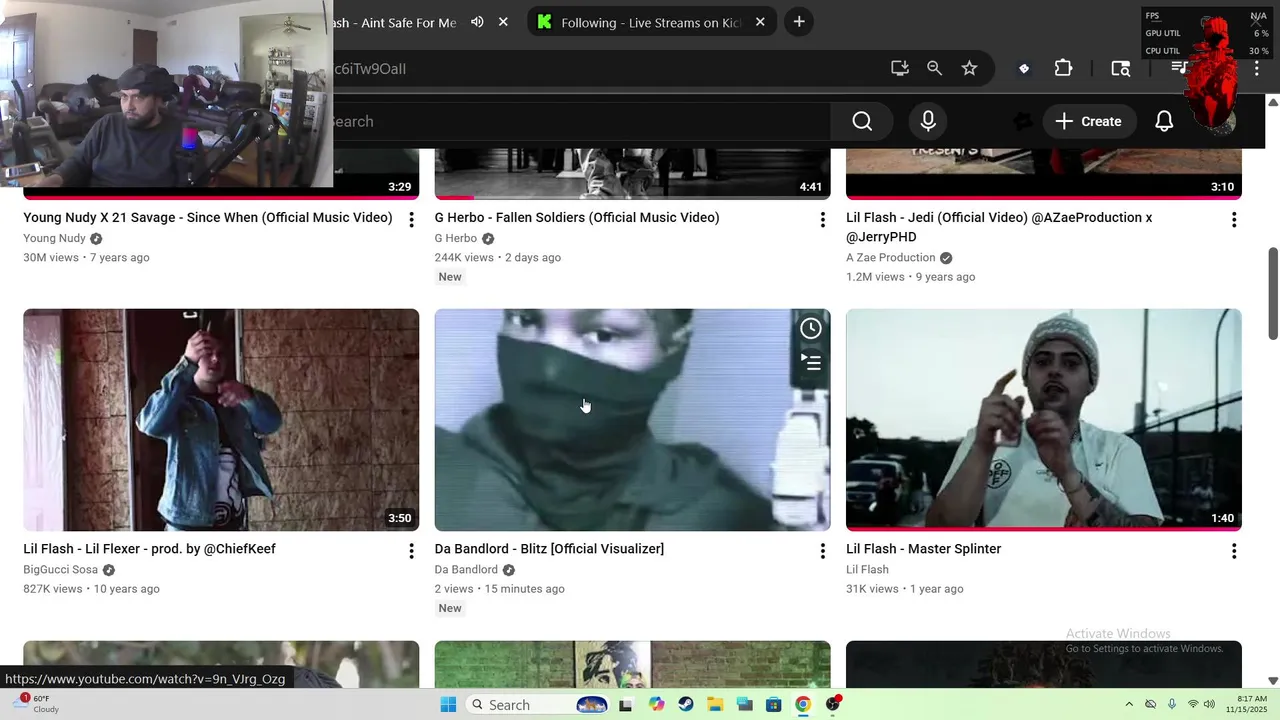Visit the BigGucci Sosa channel
This screenshot has width=1280, height=720.
point(61,570)
